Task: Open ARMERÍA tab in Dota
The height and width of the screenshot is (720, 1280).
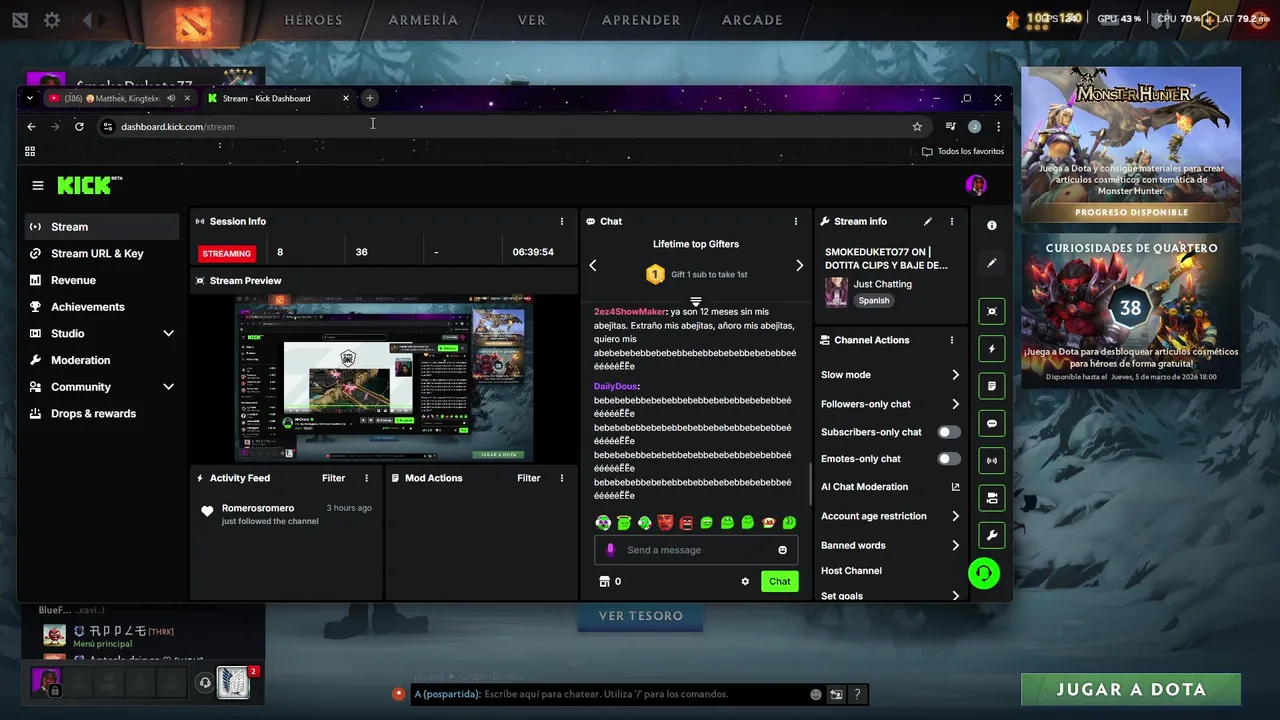Action: coord(423,20)
